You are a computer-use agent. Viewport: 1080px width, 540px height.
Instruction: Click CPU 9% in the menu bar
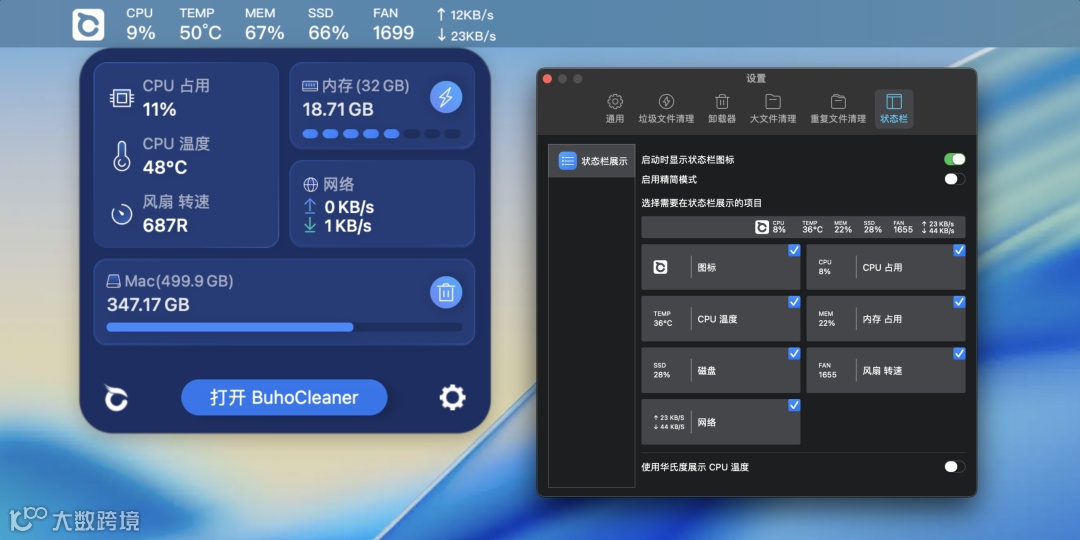click(141, 24)
